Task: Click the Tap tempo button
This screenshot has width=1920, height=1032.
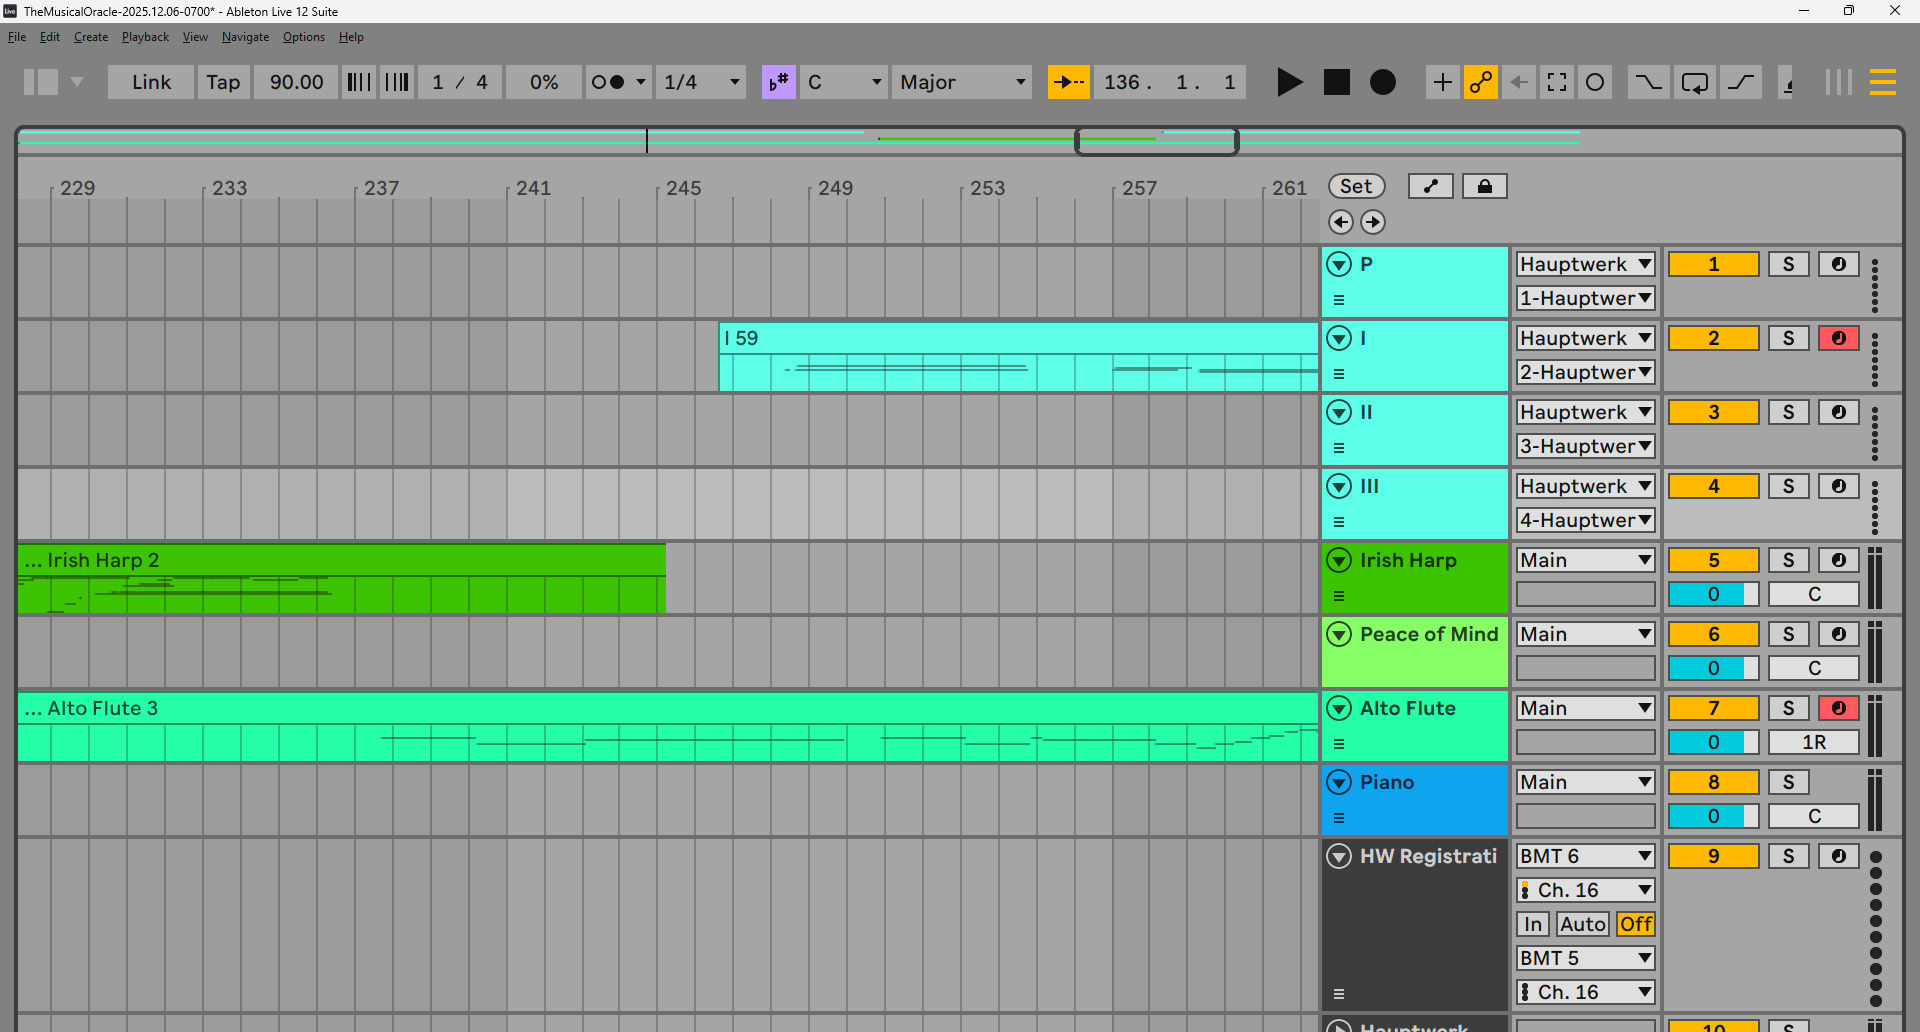Action: [223, 82]
